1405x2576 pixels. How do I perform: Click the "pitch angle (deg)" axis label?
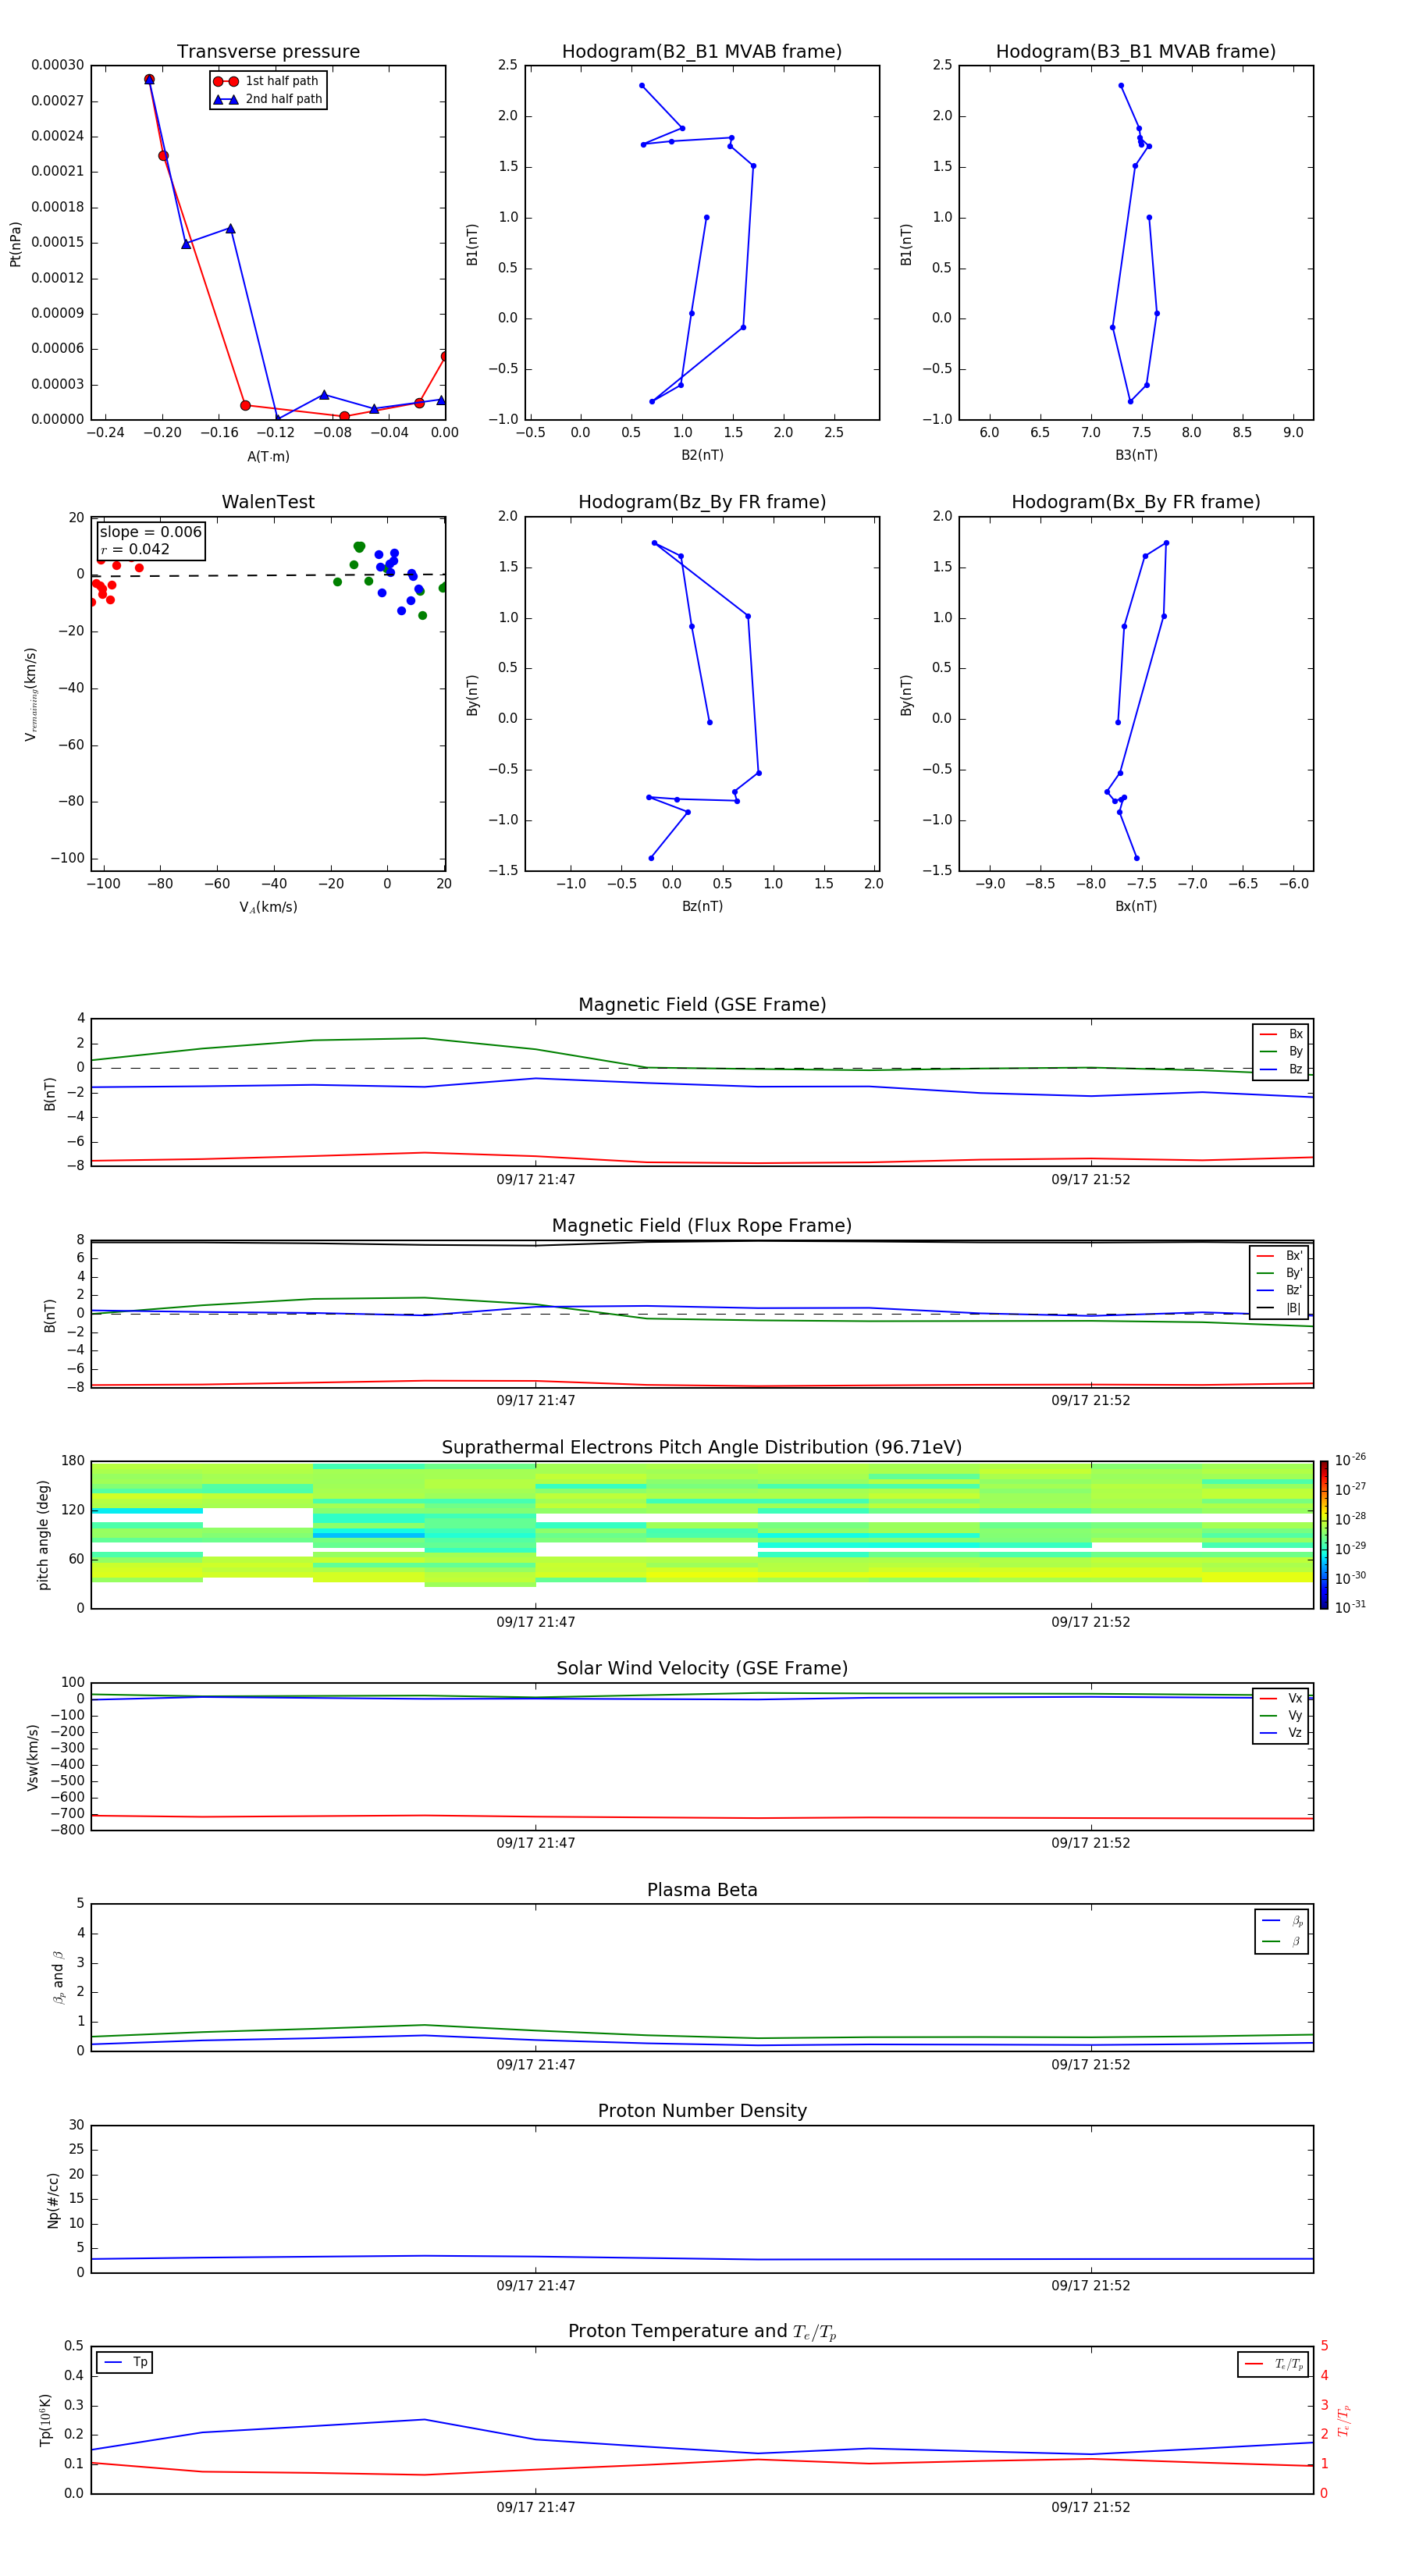click(x=43, y=1535)
